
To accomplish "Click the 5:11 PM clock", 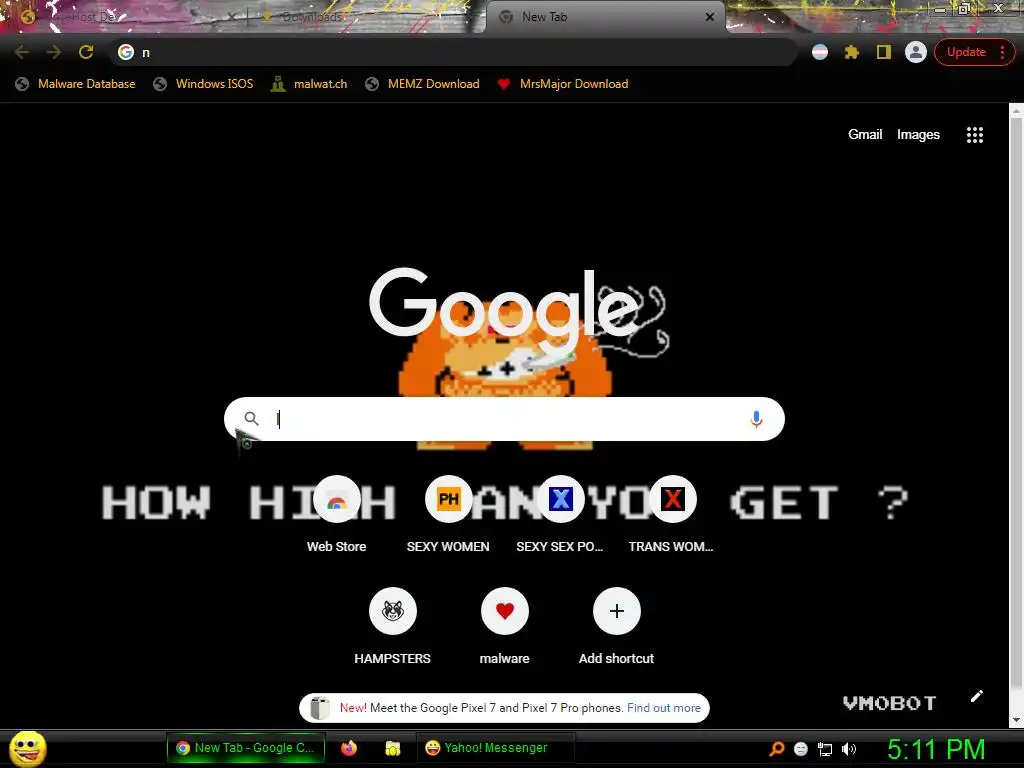I will [936, 749].
